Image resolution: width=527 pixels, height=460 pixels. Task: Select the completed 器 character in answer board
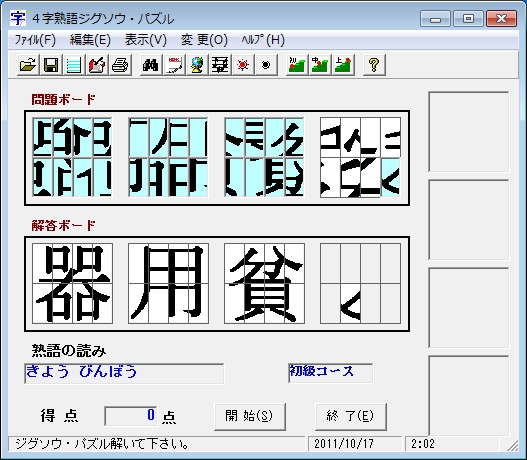coord(73,284)
